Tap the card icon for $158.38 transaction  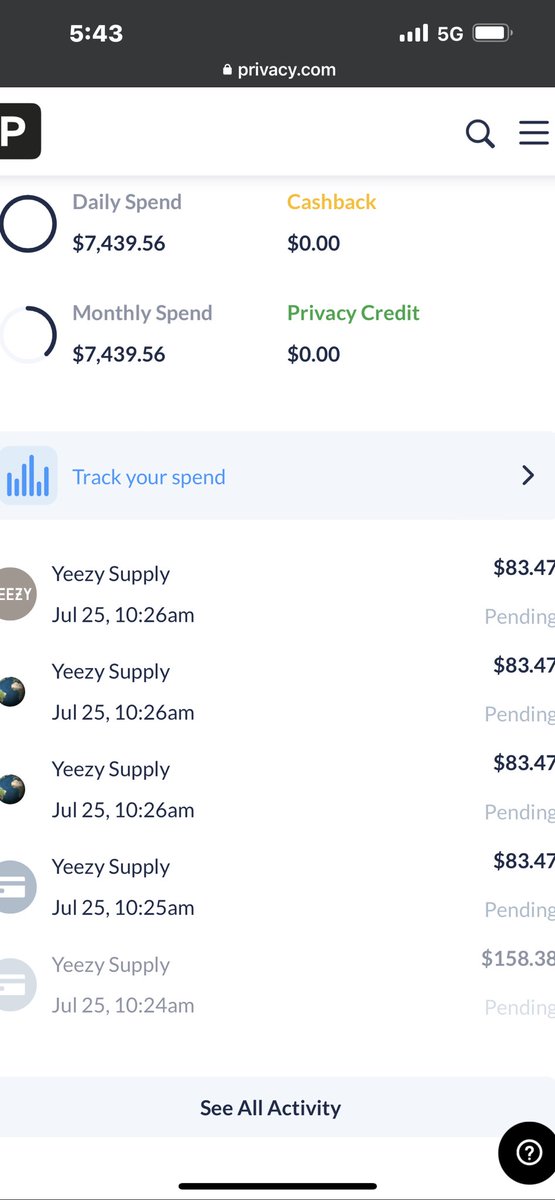(x=17, y=984)
